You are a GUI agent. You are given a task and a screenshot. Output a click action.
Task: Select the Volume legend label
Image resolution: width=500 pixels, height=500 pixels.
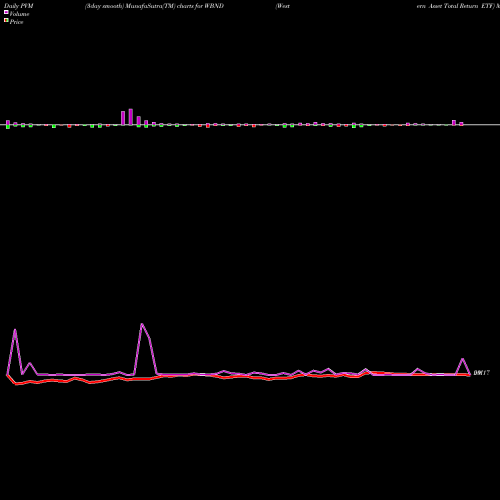19,14
